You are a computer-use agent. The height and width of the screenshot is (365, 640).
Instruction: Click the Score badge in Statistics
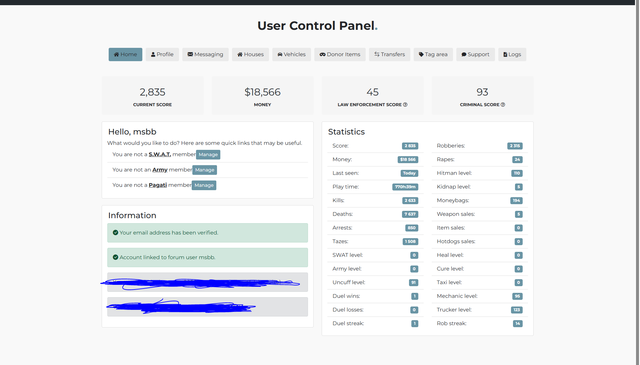coord(410,146)
